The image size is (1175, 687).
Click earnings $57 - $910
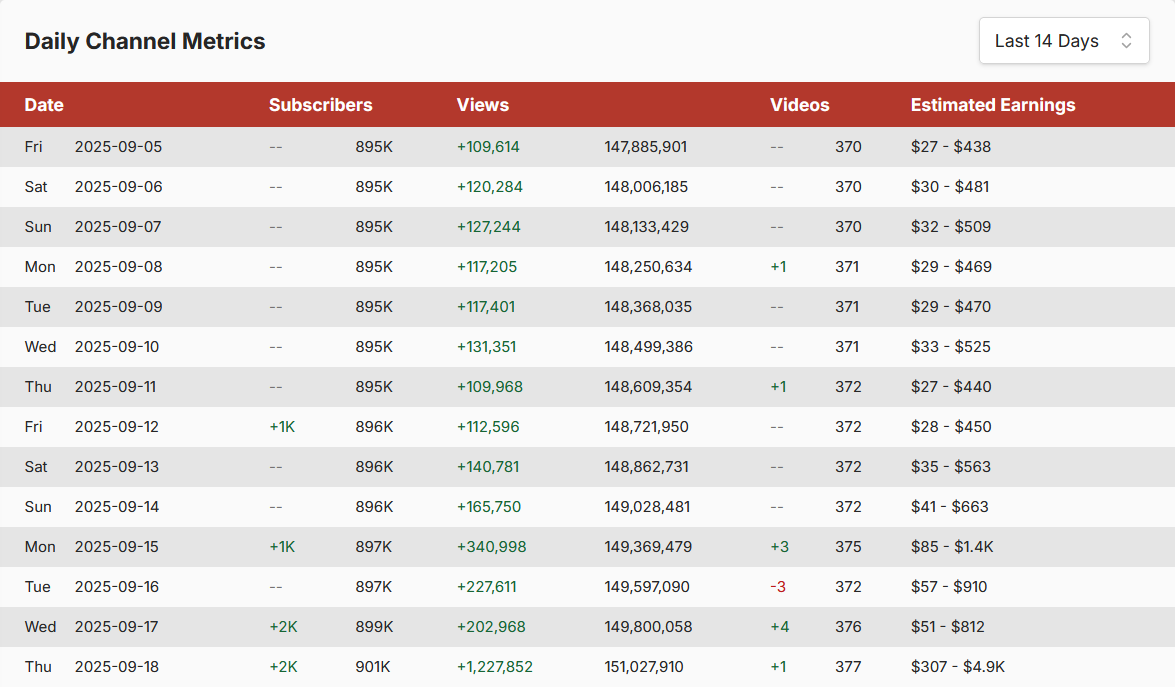[x=949, y=587]
